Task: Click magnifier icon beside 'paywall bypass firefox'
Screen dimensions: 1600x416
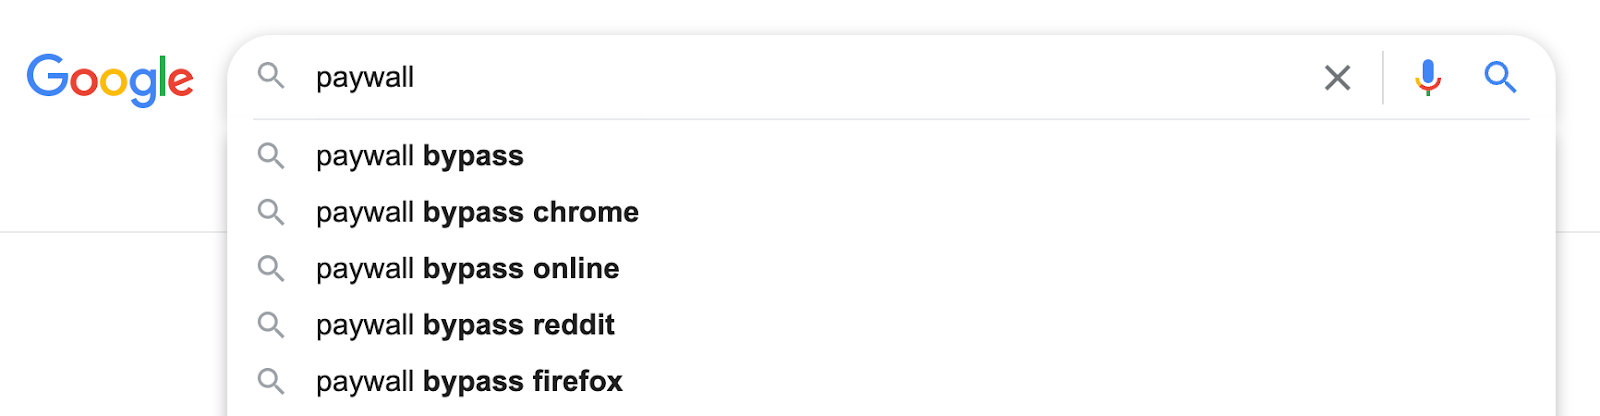Action: click(x=271, y=381)
